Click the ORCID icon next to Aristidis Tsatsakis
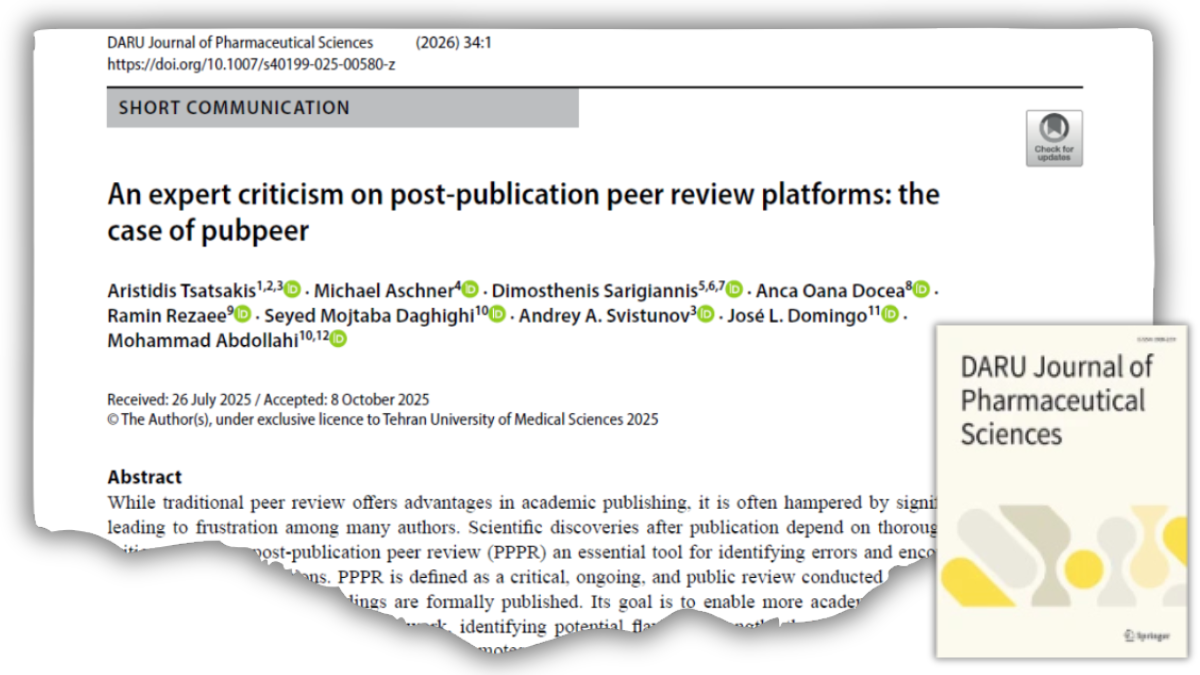Image resolution: width=1200 pixels, height=675 pixels. [292, 290]
